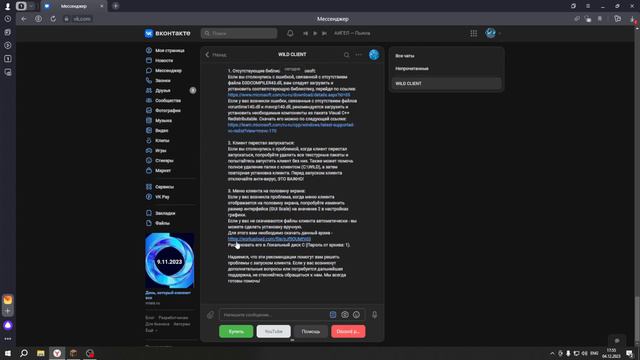This screenshot has width=640, height=360.
Task: Focus the VK search field in header
Action: coord(239,33)
